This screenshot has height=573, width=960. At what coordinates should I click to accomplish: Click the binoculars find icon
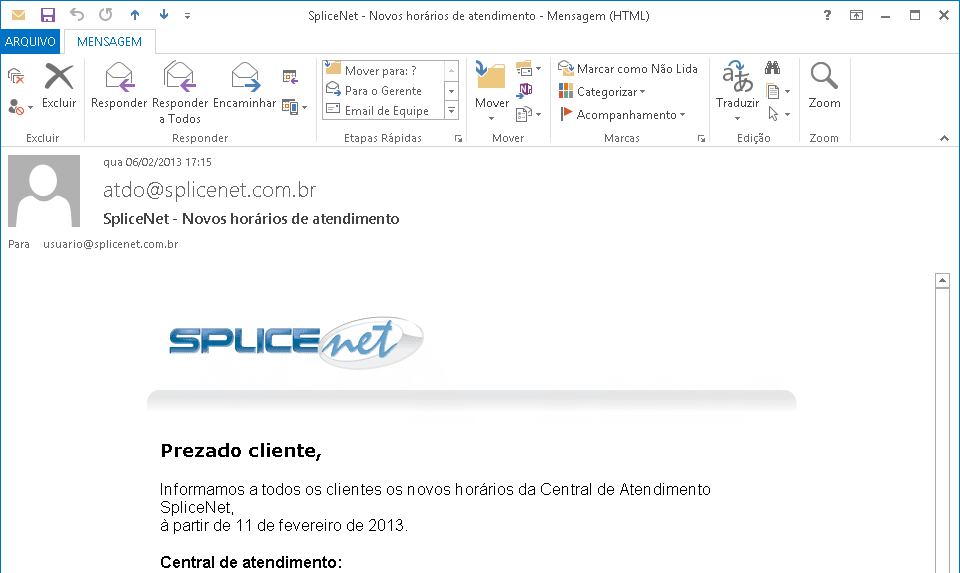[x=772, y=68]
